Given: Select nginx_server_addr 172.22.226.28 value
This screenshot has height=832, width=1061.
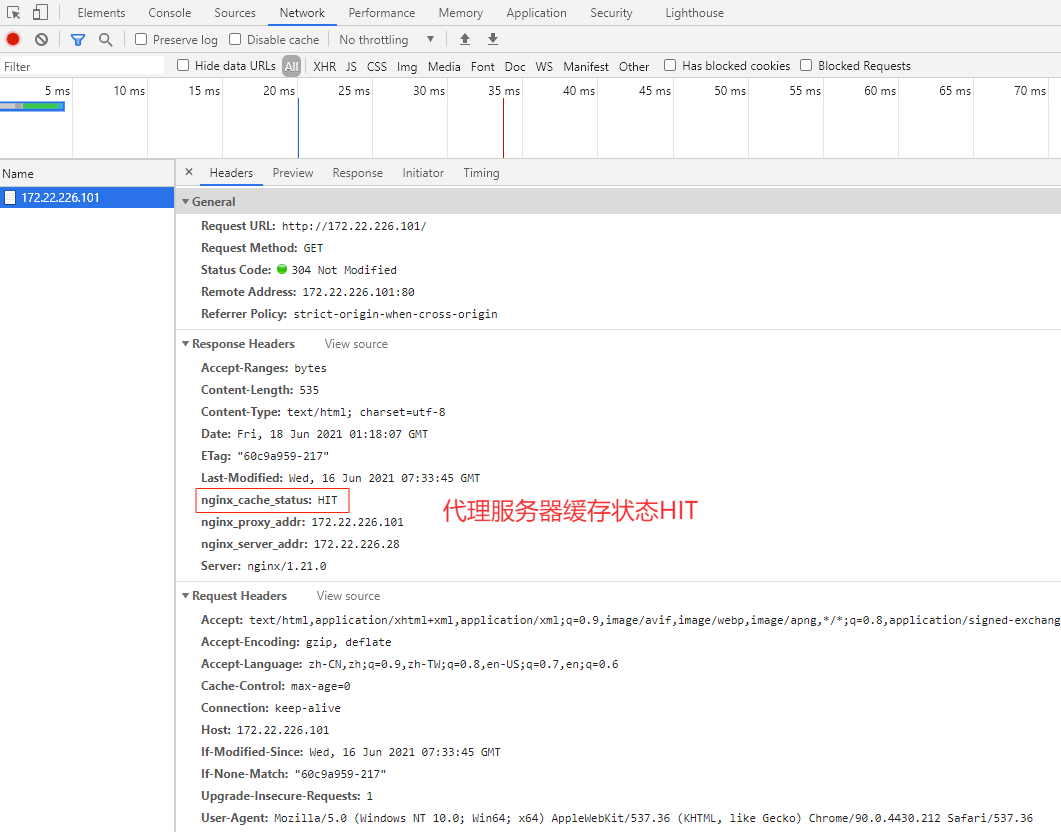Looking at the screenshot, I should pyautogui.click(x=357, y=544).
